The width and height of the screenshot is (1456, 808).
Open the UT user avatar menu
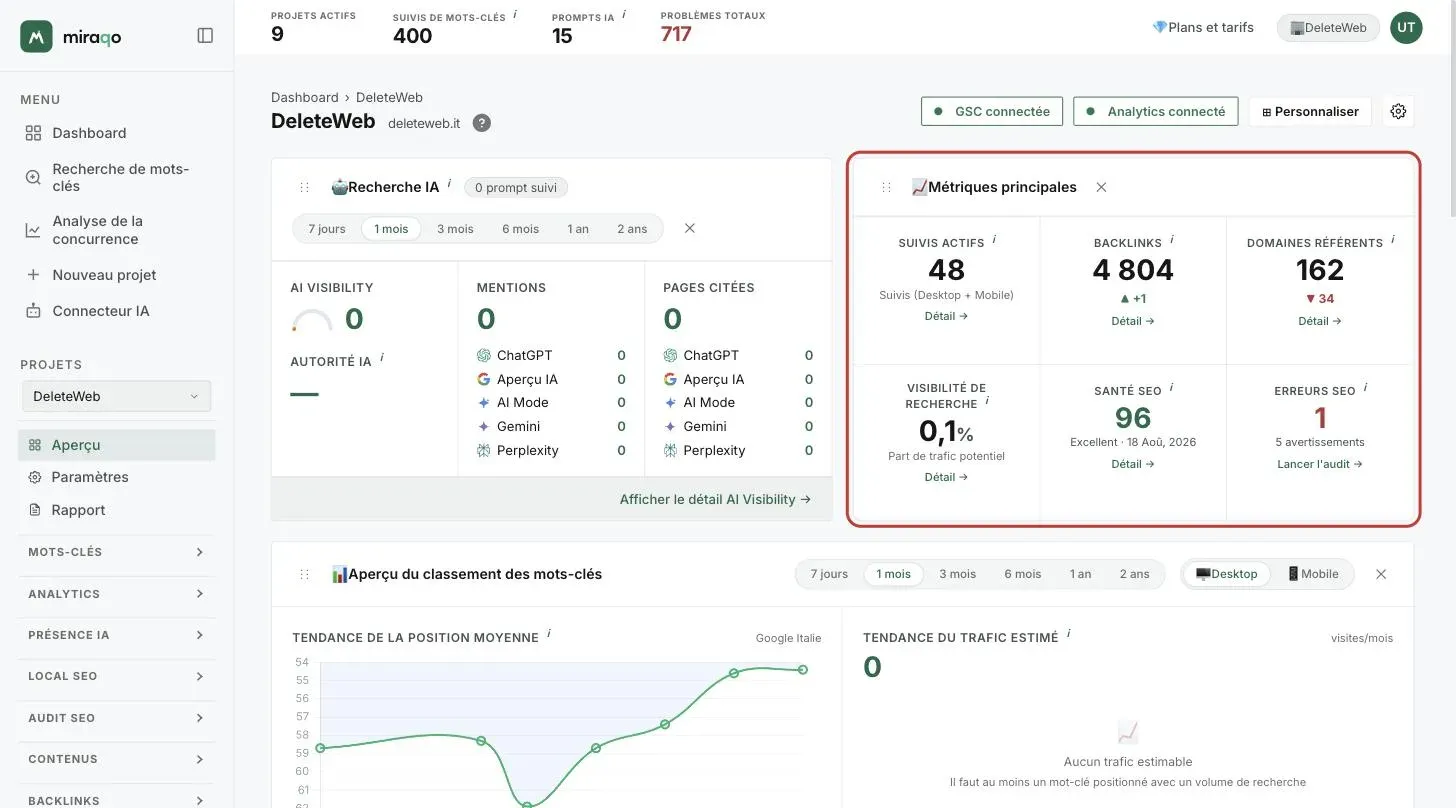pyautogui.click(x=1406, y=27)
